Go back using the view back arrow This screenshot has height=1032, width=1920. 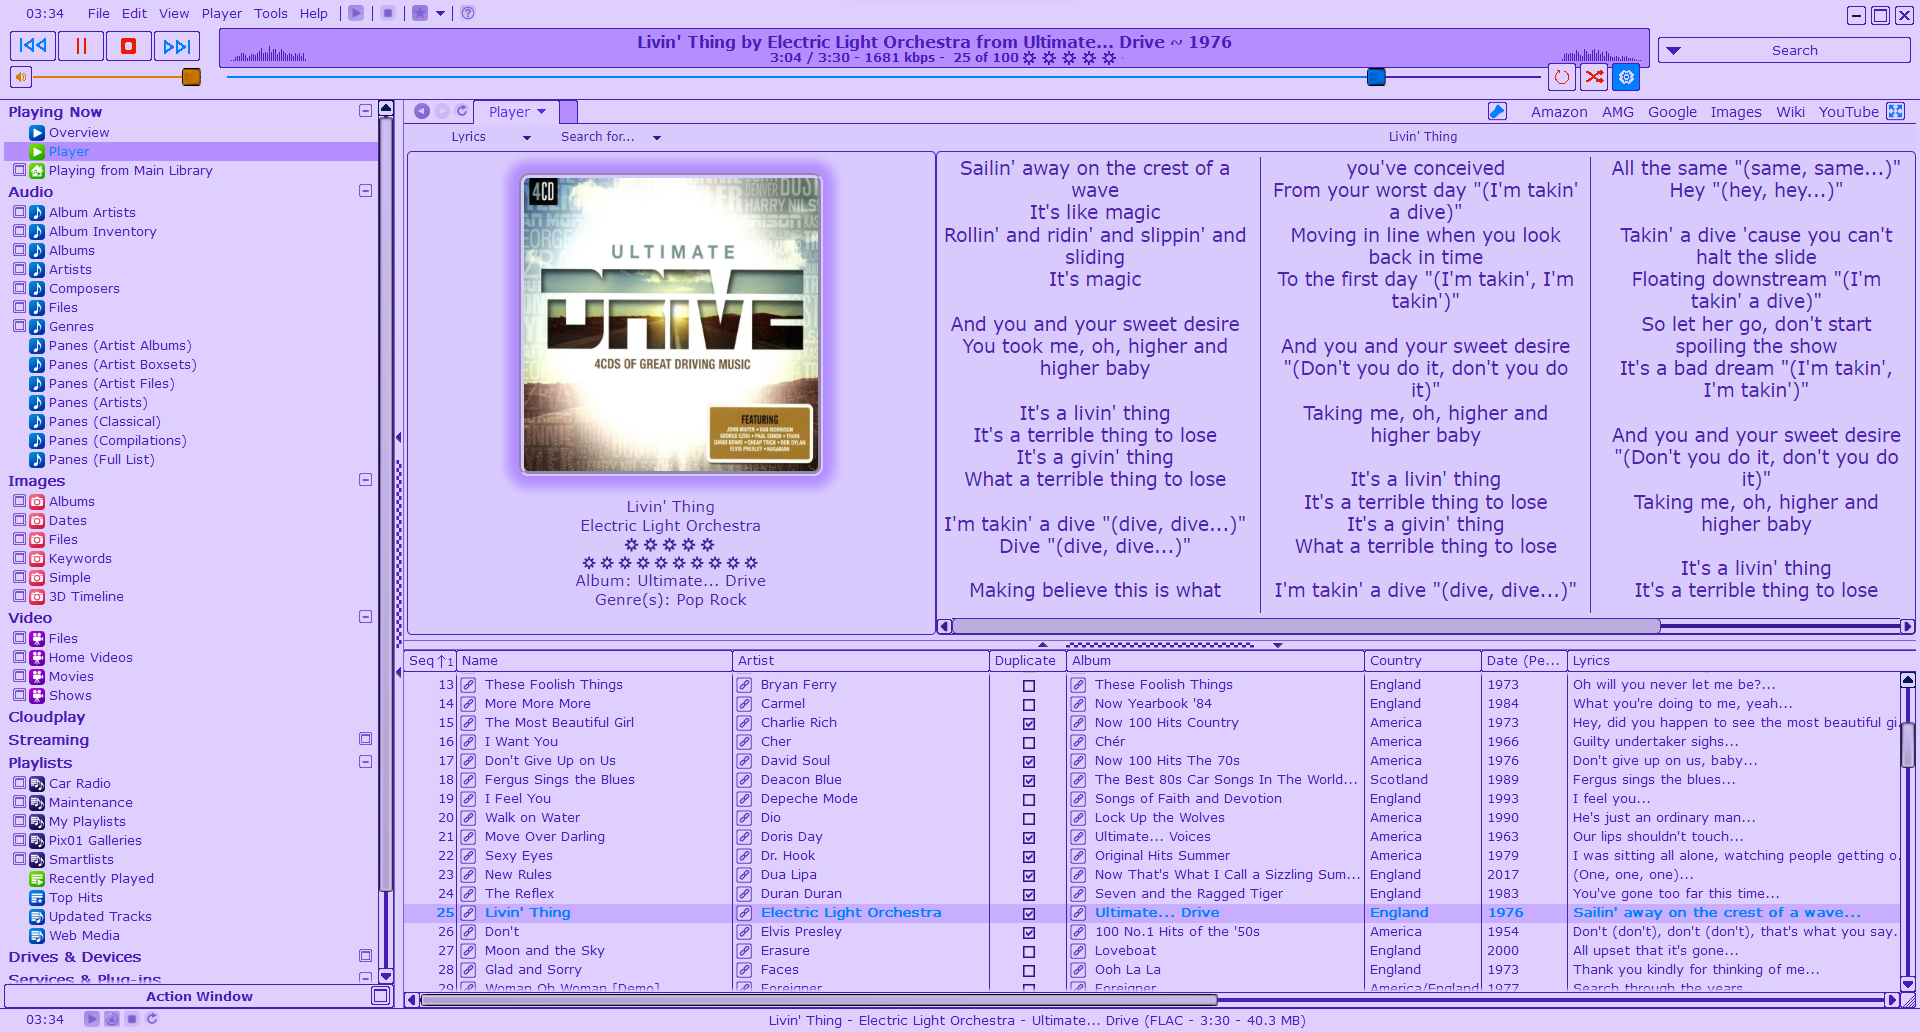pos(422,111)
